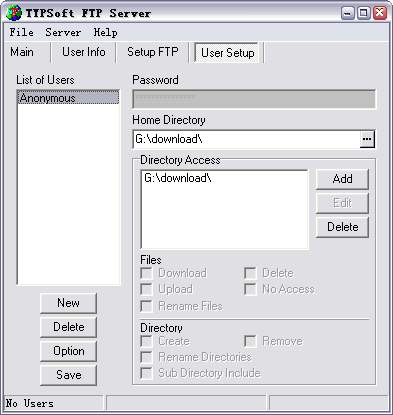
Task: Open the Server menu
Action: coord(63,32)
